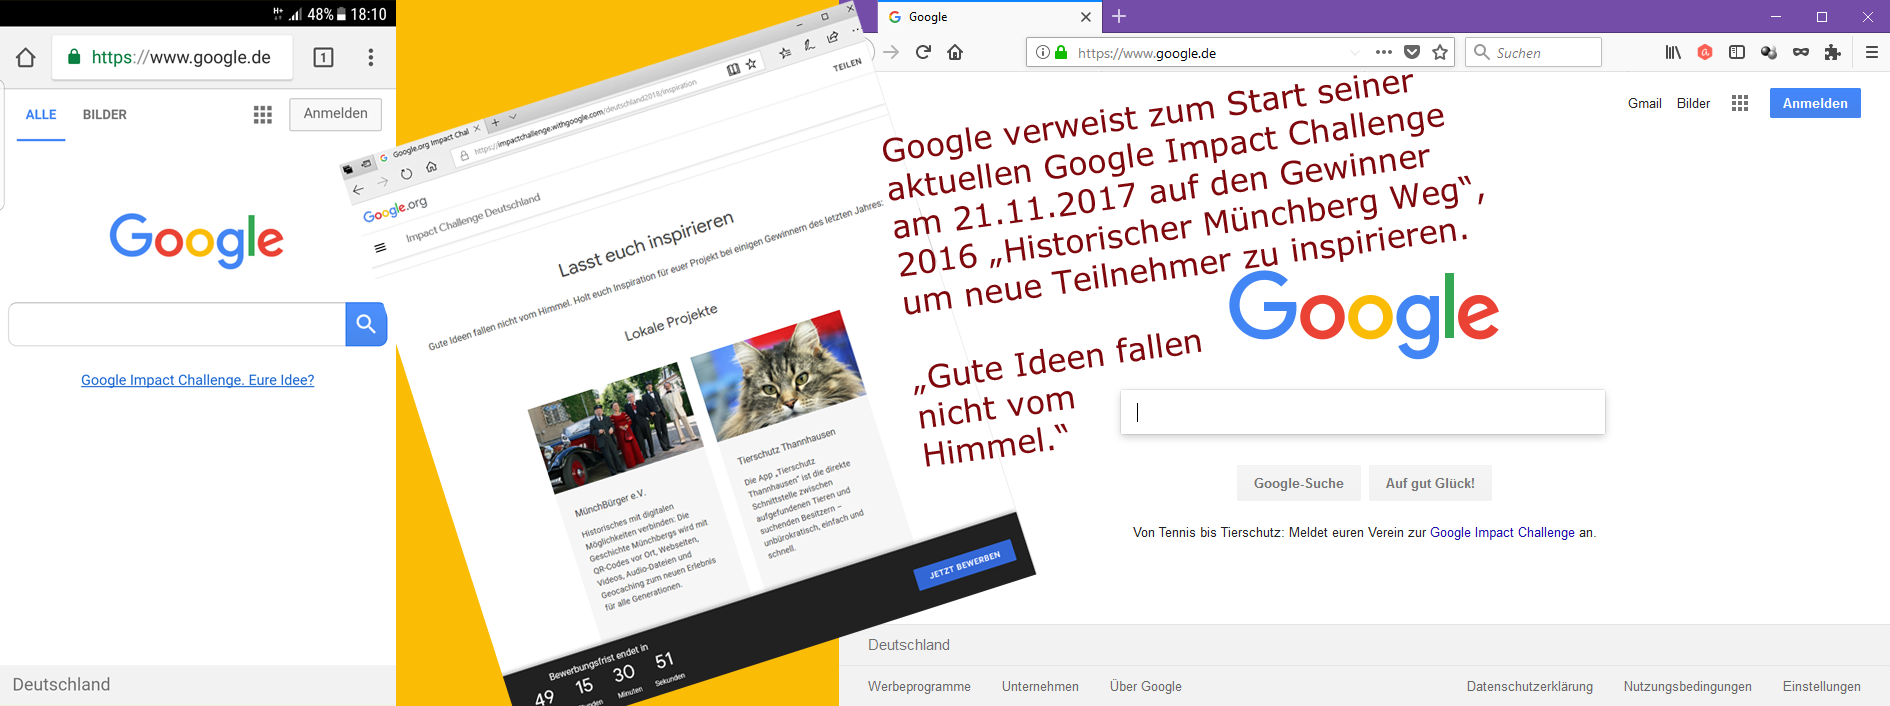The image size is (1890, 706).
Task: Click Anmelden on the mobile Google page
Action: click(336, 114)
